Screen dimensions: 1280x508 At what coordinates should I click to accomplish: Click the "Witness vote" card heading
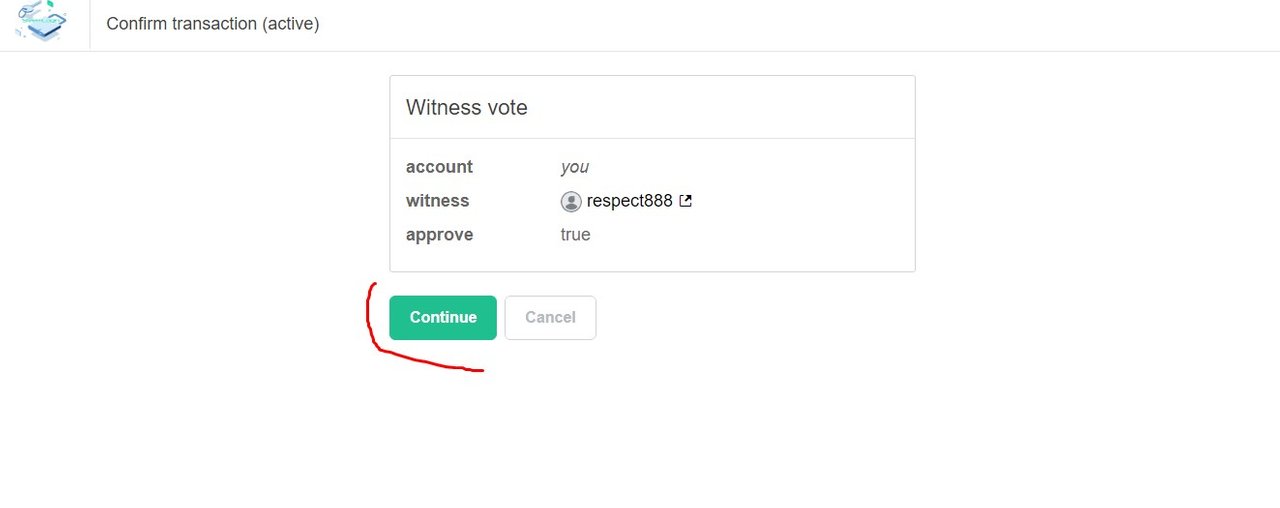pyautogui.click(x=467, y=107)
